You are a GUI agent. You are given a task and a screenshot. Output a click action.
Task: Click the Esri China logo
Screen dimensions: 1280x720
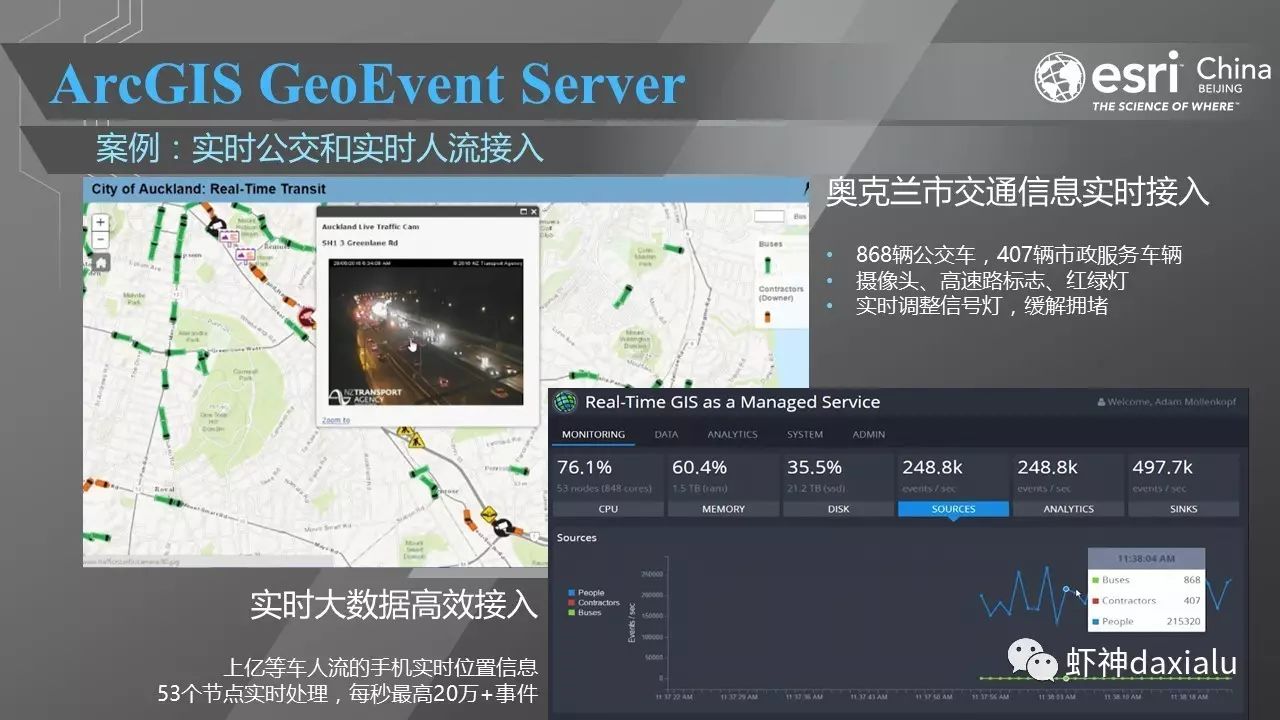tap(1152, 81)
